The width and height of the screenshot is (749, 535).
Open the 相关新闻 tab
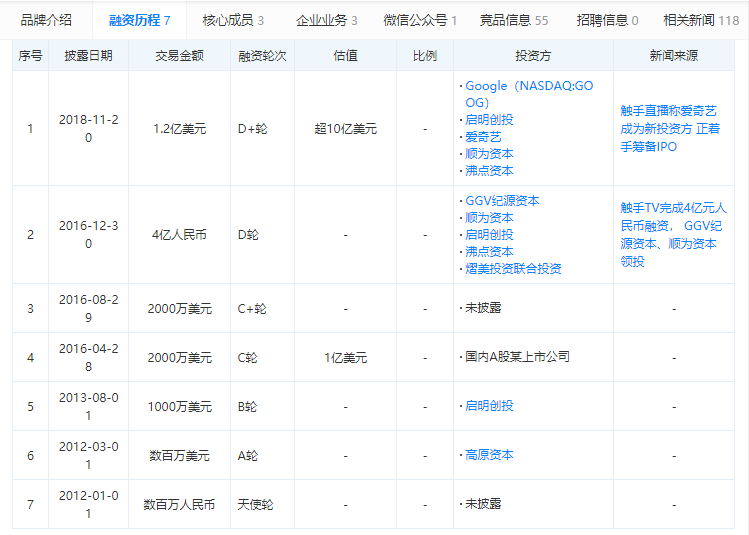click(x=700, y=20)
